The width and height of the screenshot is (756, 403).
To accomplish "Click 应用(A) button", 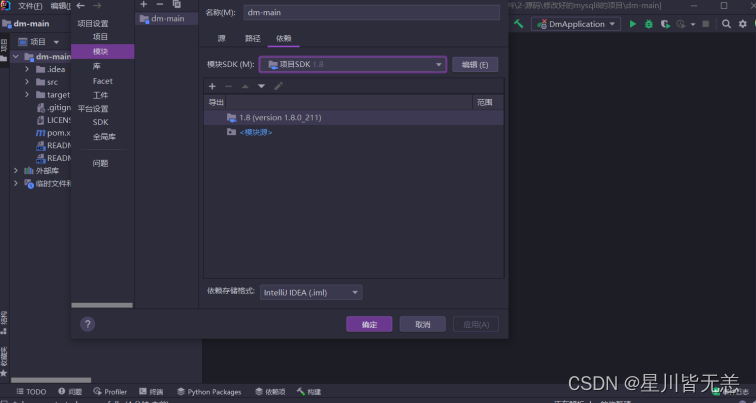I will click(x=476, y=324).
